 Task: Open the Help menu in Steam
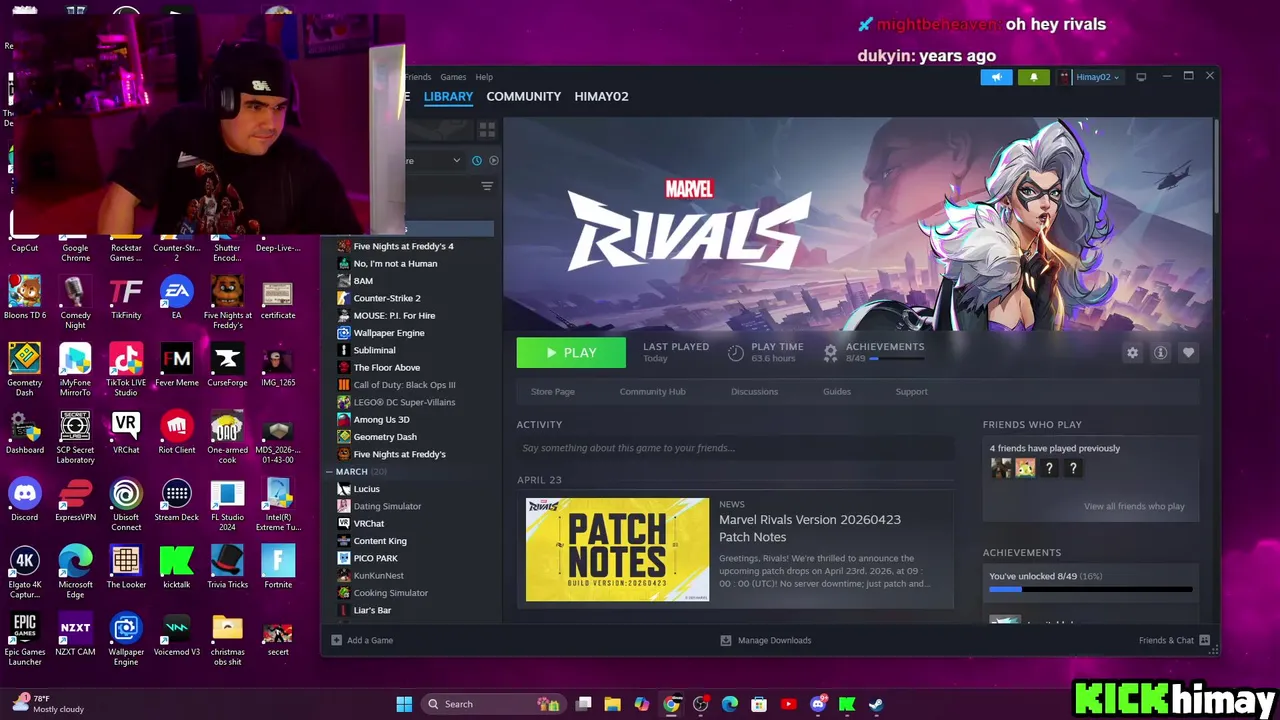(x=484, y=77)
